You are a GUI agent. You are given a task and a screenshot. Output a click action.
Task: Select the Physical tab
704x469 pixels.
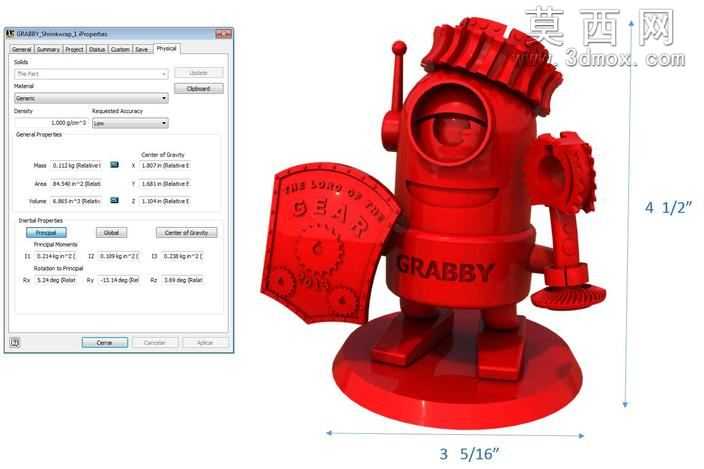click(167, 48)
